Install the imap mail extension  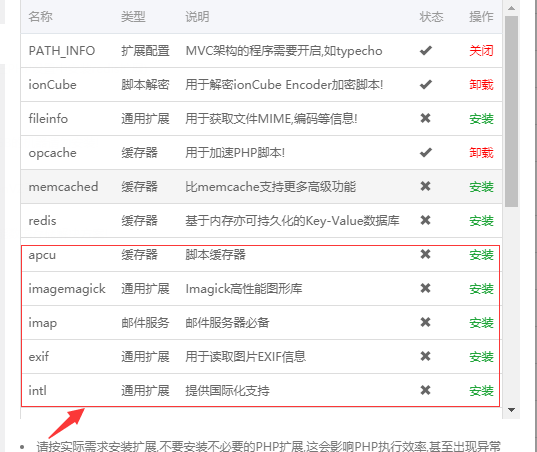(x=481, y=323)
